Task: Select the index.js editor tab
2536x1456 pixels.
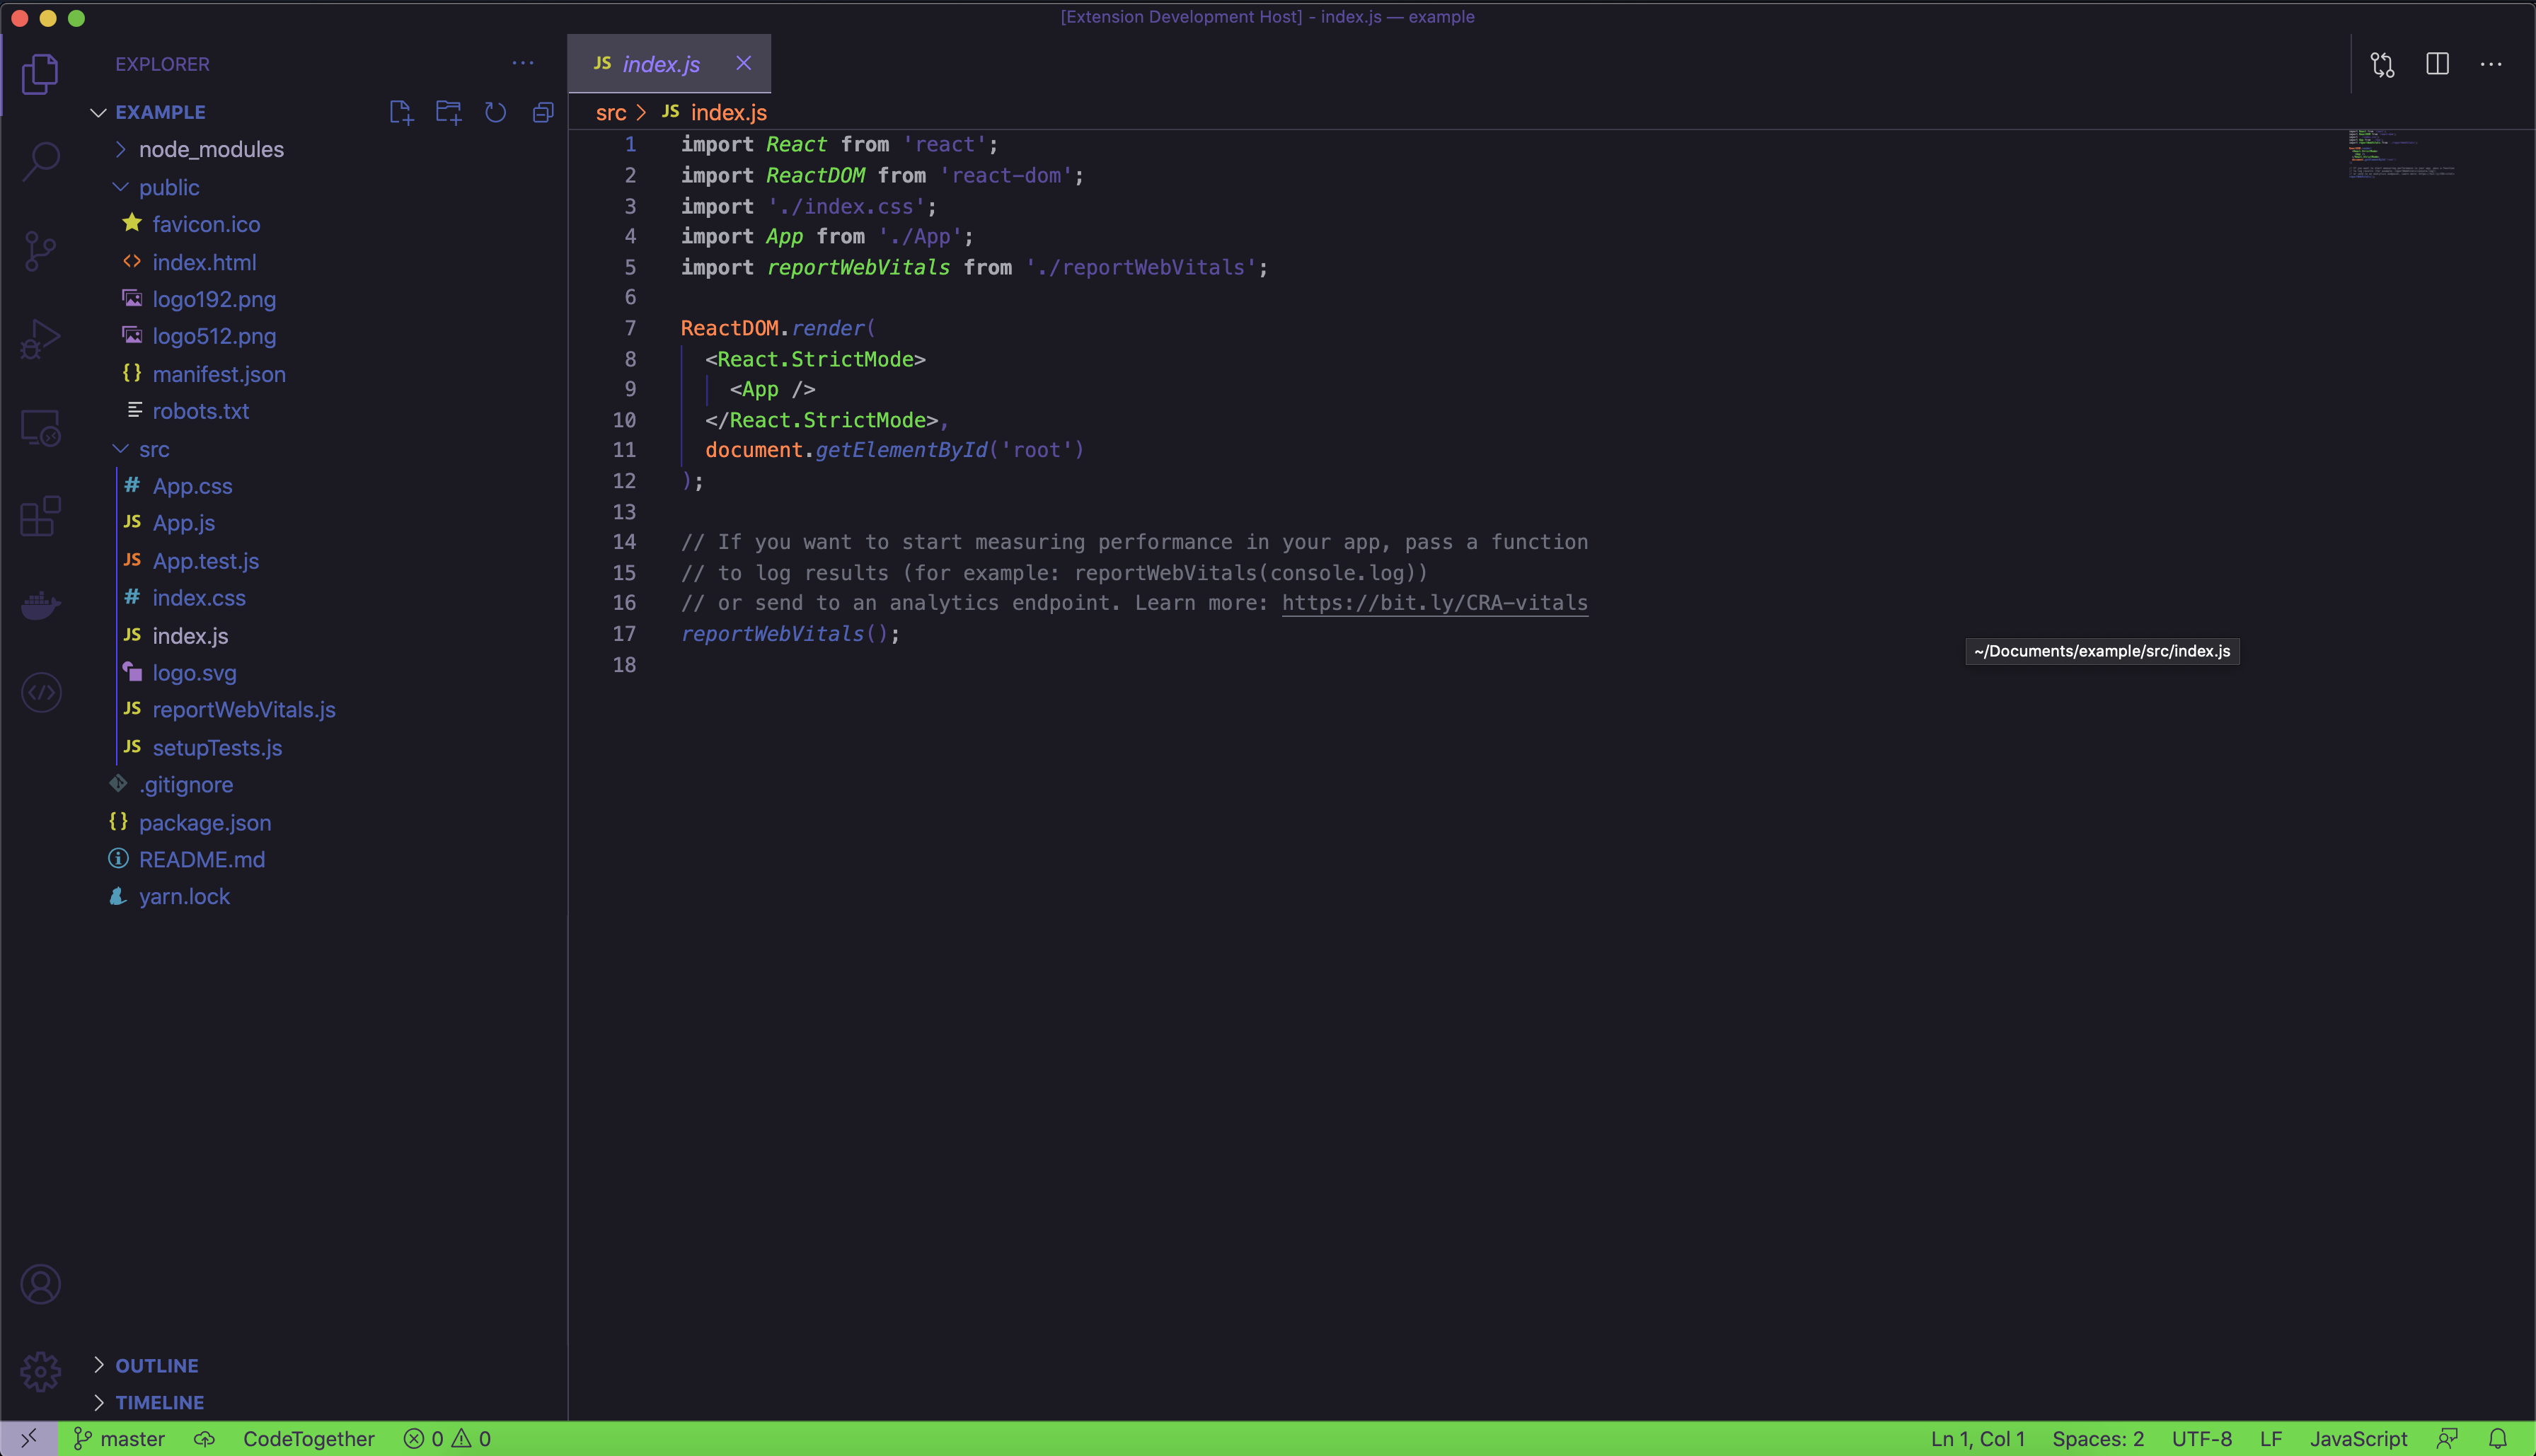Action: pos(660,64)
